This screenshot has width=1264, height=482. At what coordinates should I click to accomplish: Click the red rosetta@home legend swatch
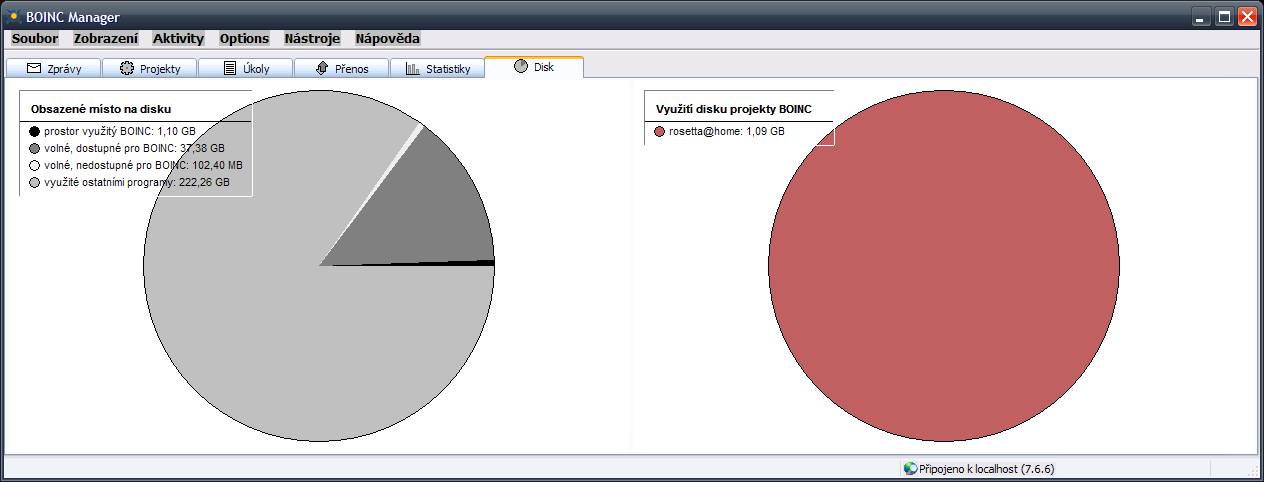[660, 131]
